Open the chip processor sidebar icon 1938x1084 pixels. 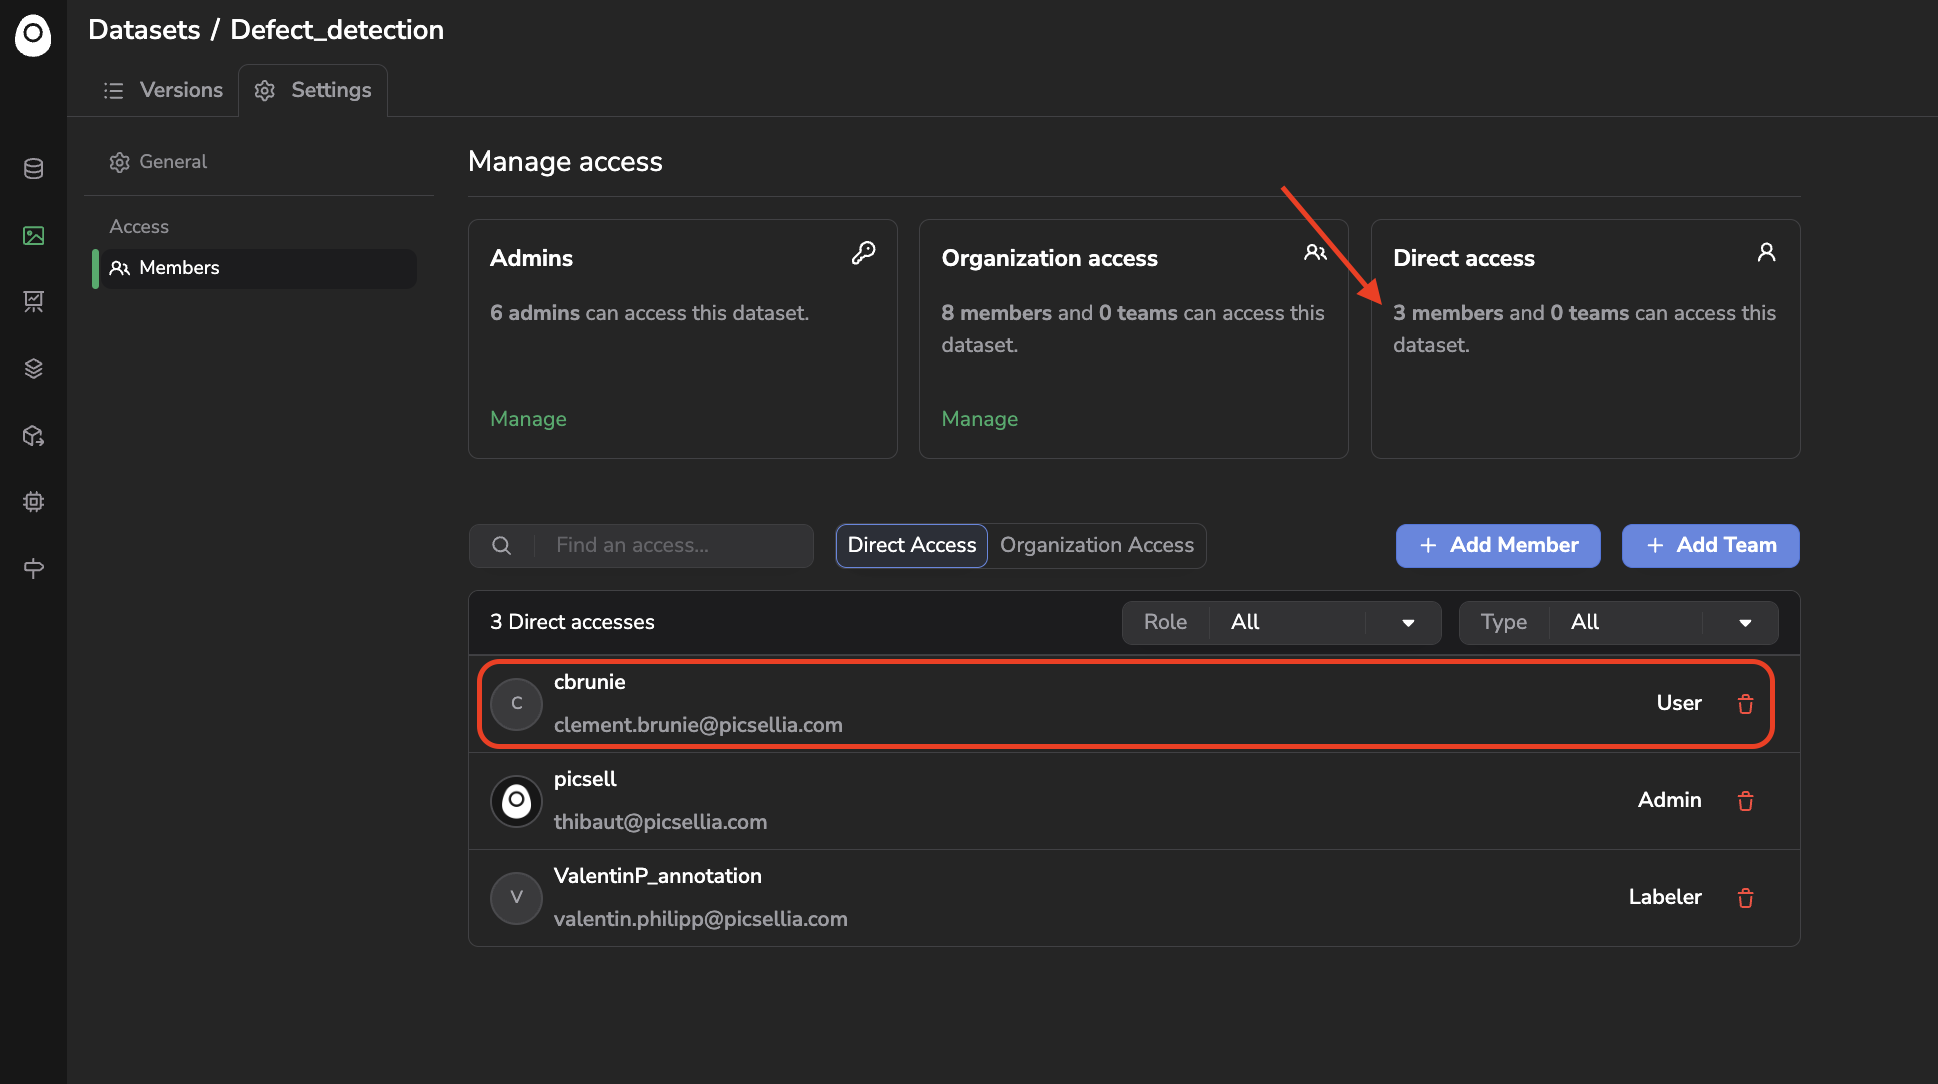(x=33, y=502)
